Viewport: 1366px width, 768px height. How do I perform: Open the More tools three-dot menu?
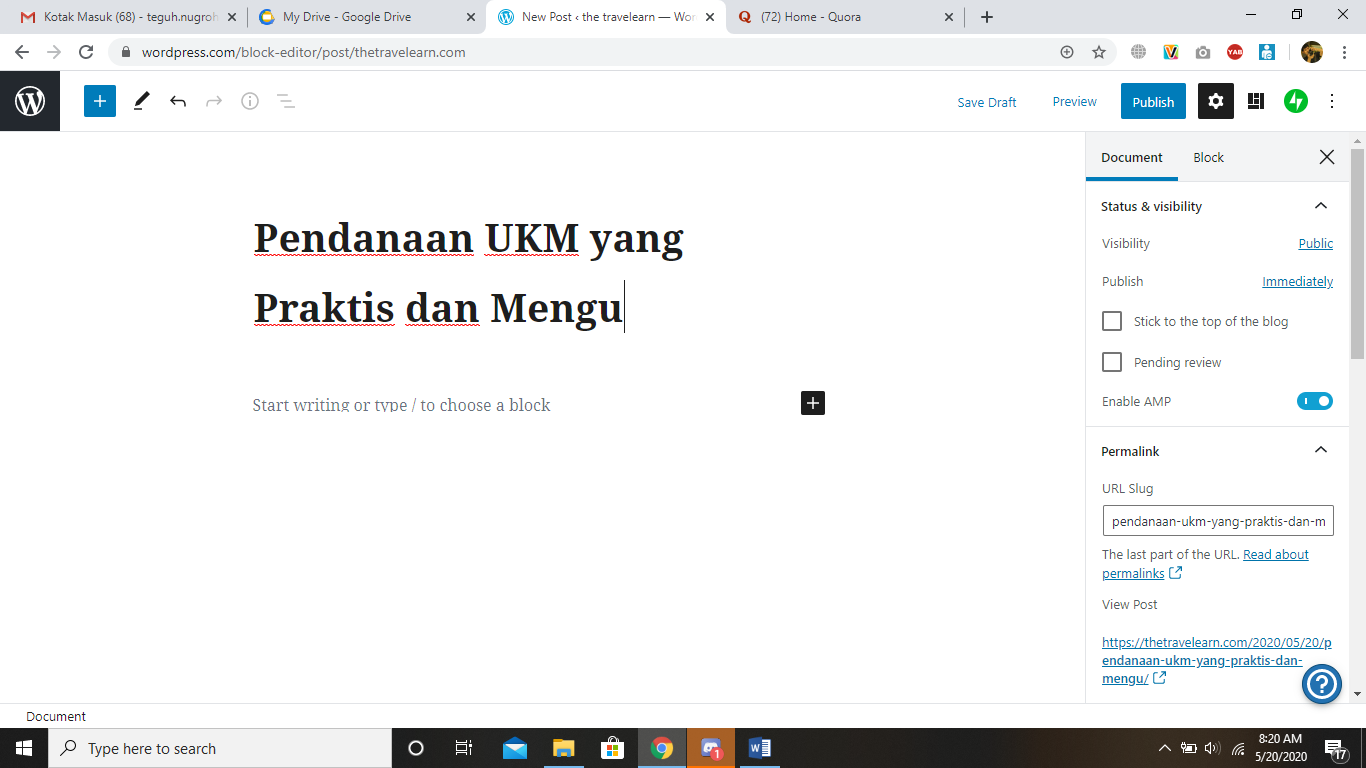pyautogui.click(x=1332, y=101)
